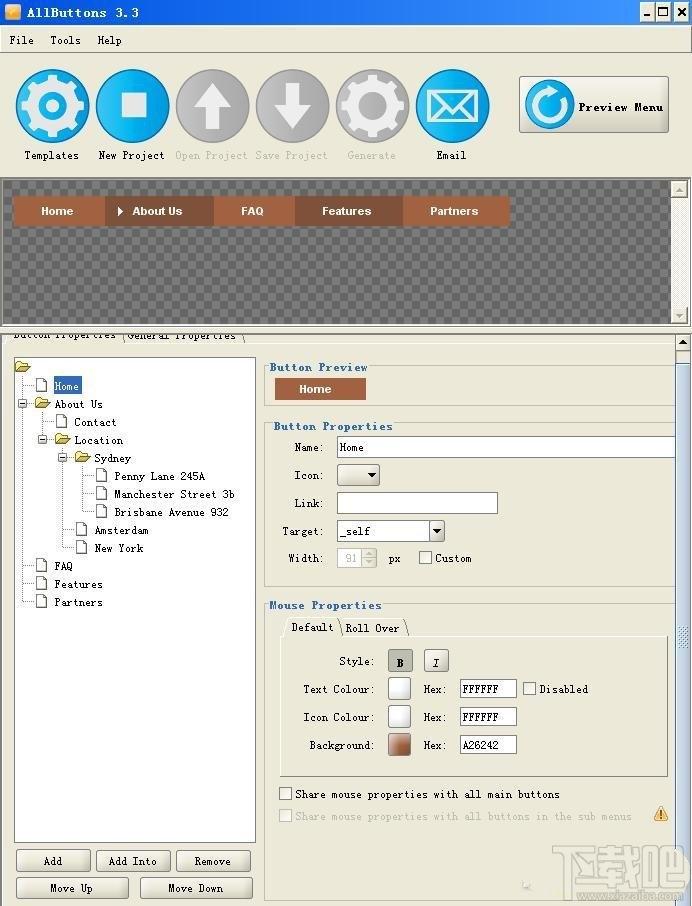The image size is (692, 906).
Task: Click the FAQ button in menu preview
Action: pyautogui.click(x=254, y=211)
